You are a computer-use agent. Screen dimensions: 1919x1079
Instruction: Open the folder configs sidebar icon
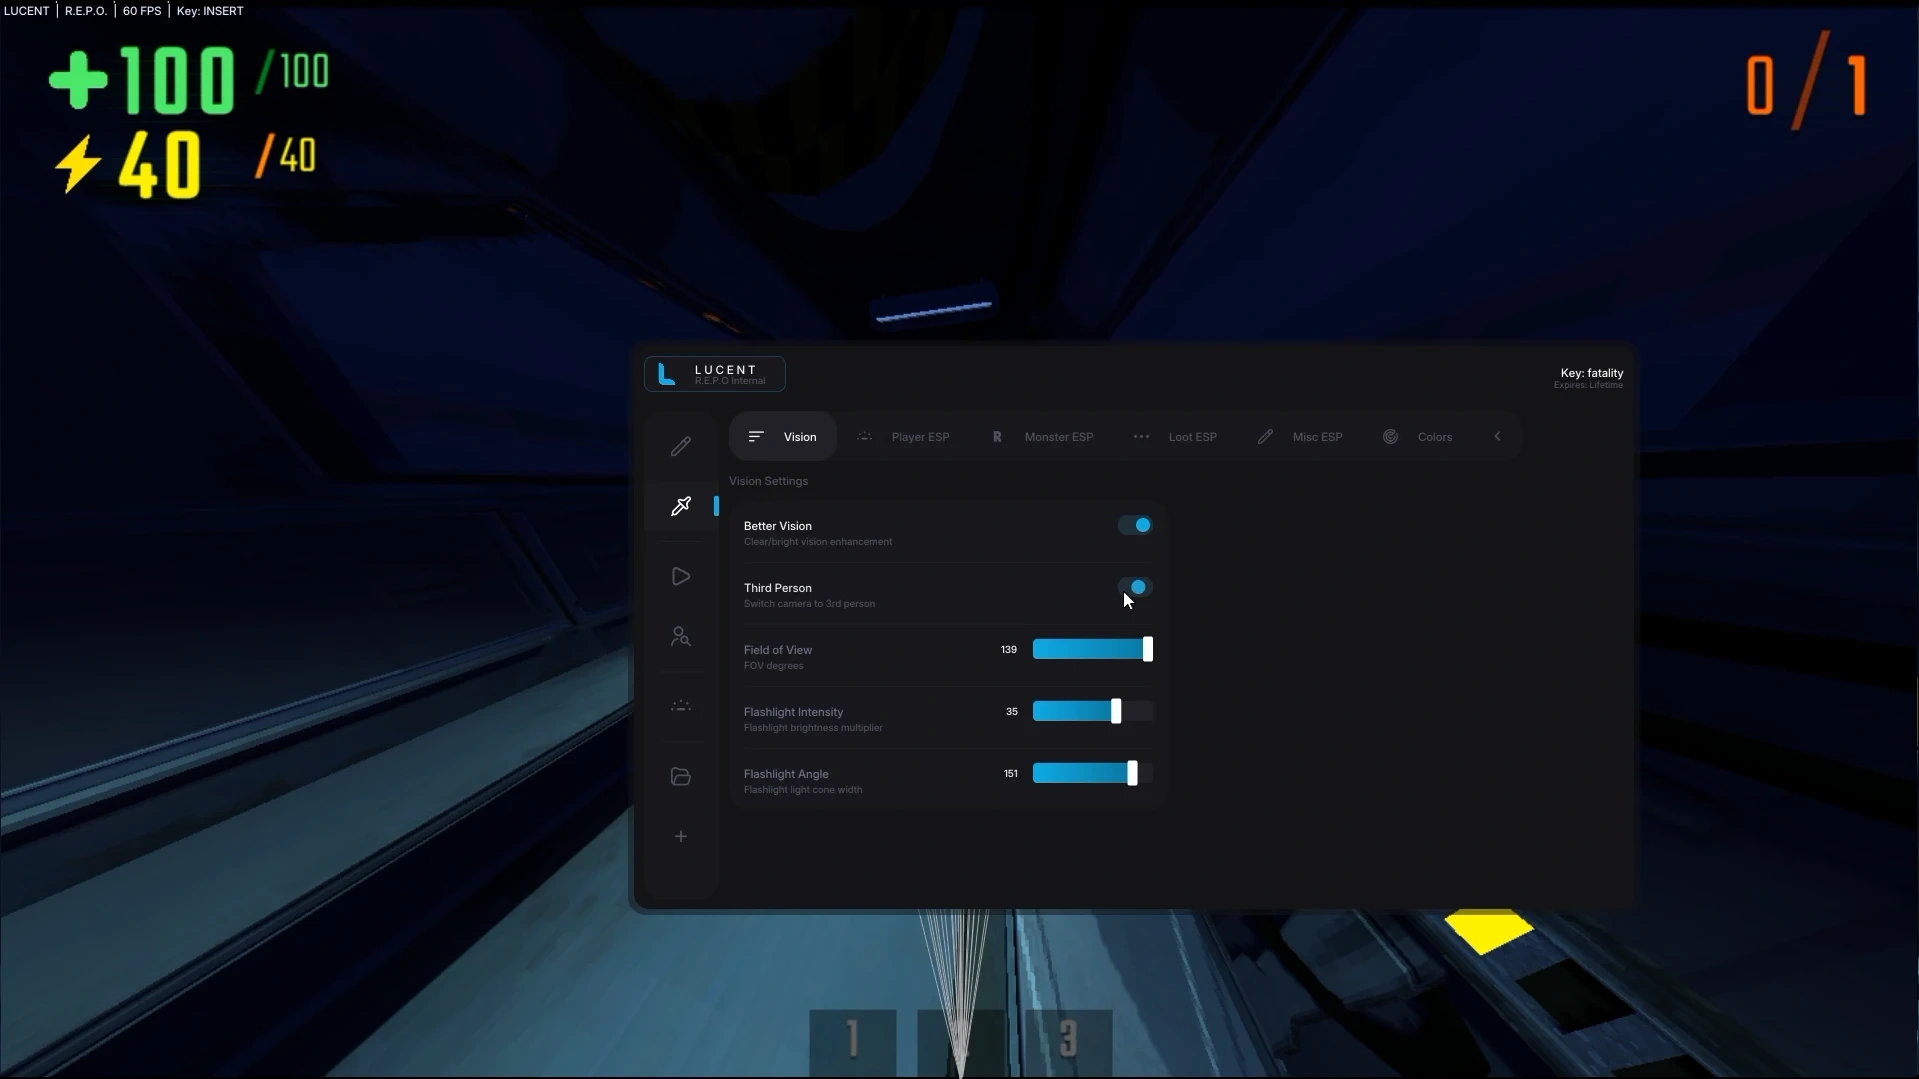[681, 776]
